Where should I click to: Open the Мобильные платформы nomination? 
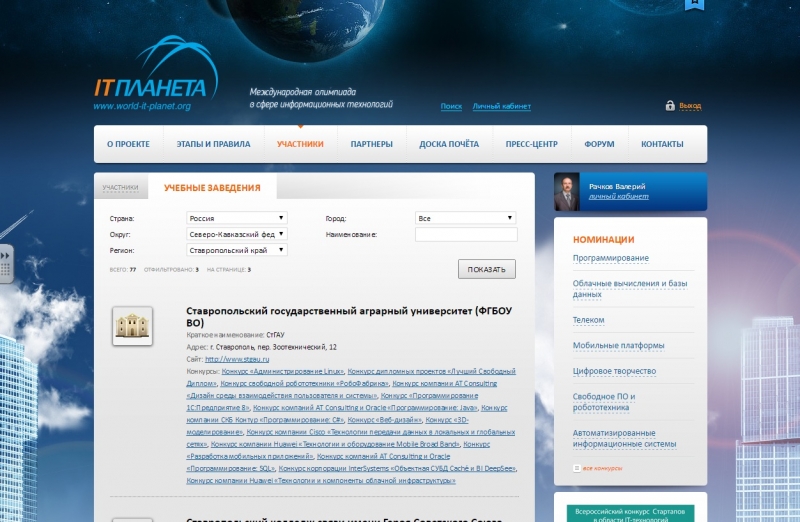click(618, 345)
